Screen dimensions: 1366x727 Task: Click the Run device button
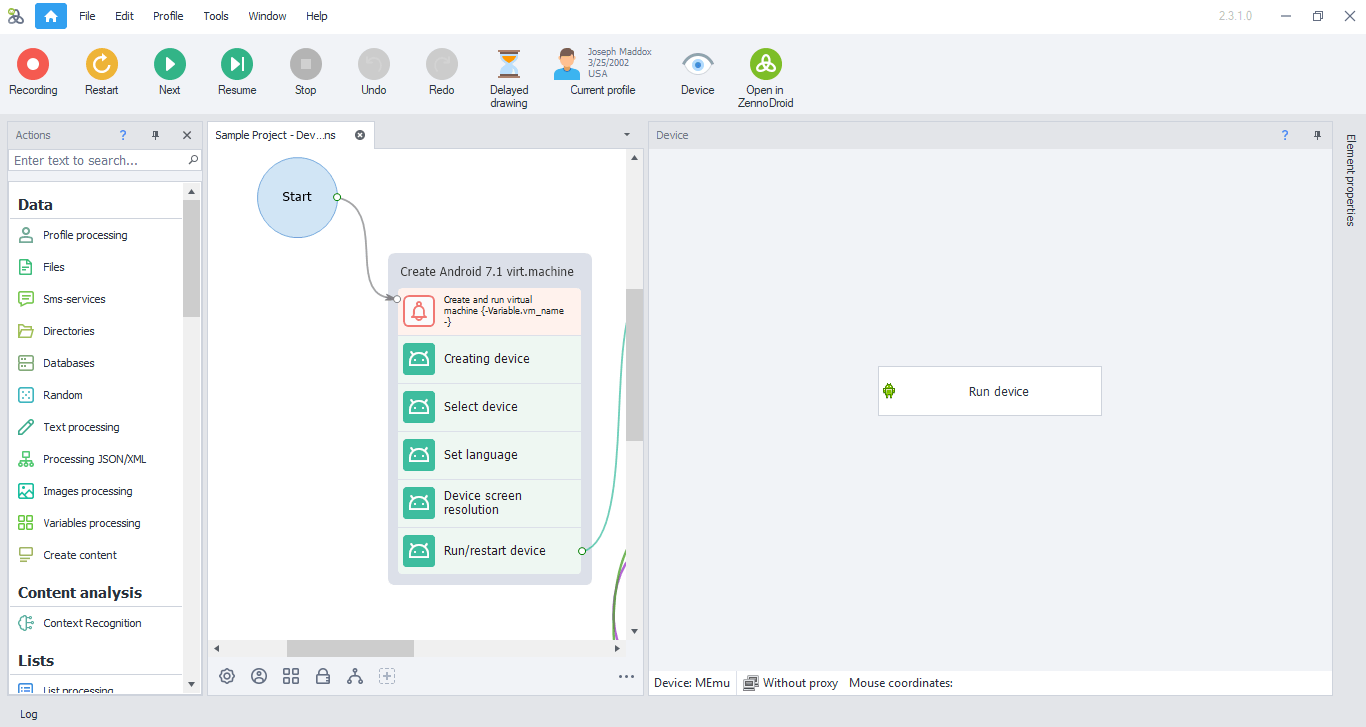990,391
